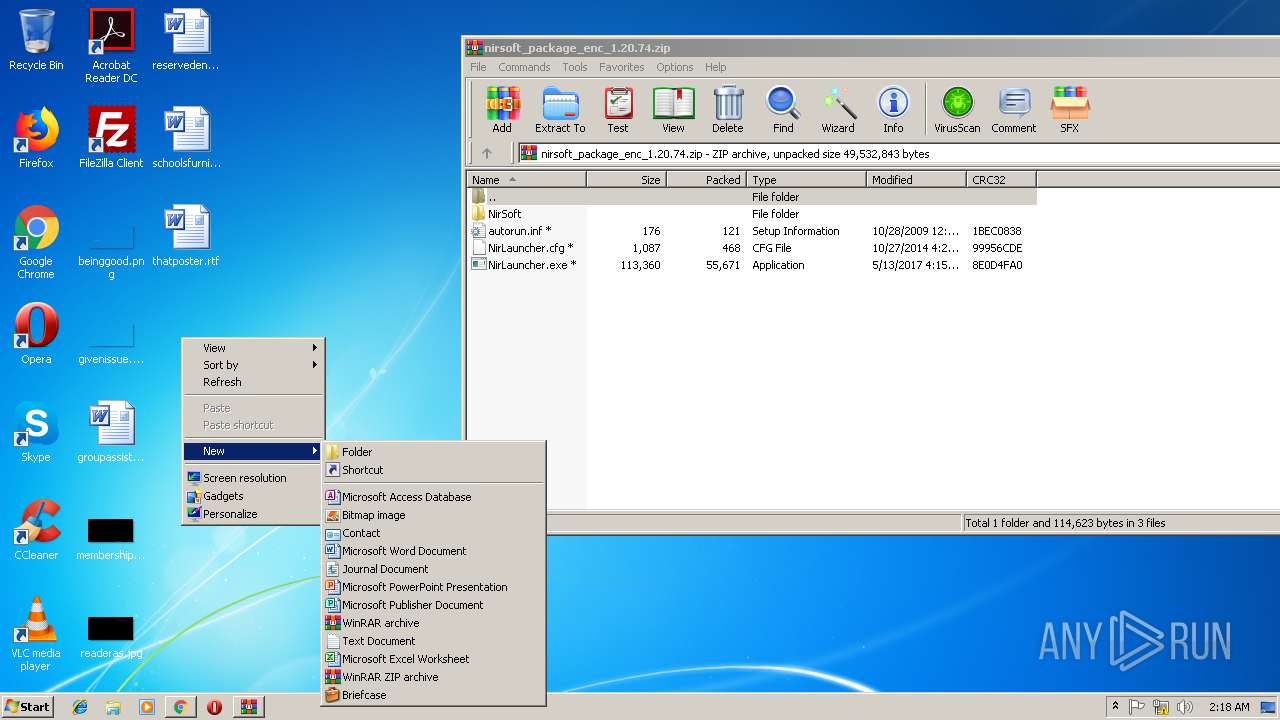Create new Microsoft Word Document

[433, 551]
